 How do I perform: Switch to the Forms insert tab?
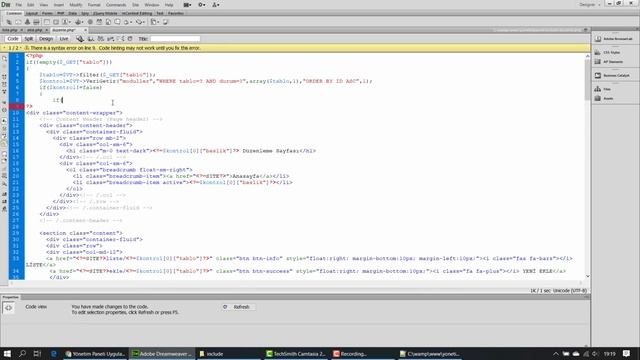point(47,13)
